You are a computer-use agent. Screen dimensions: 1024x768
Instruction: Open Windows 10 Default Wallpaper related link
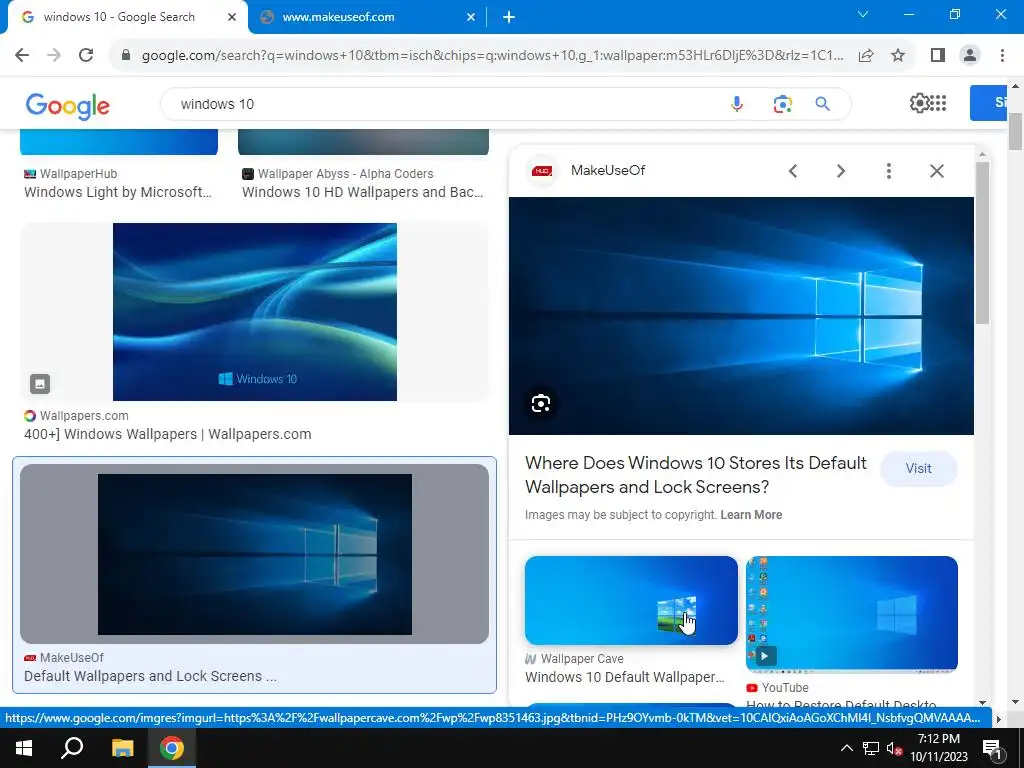[x=625, y=677]
